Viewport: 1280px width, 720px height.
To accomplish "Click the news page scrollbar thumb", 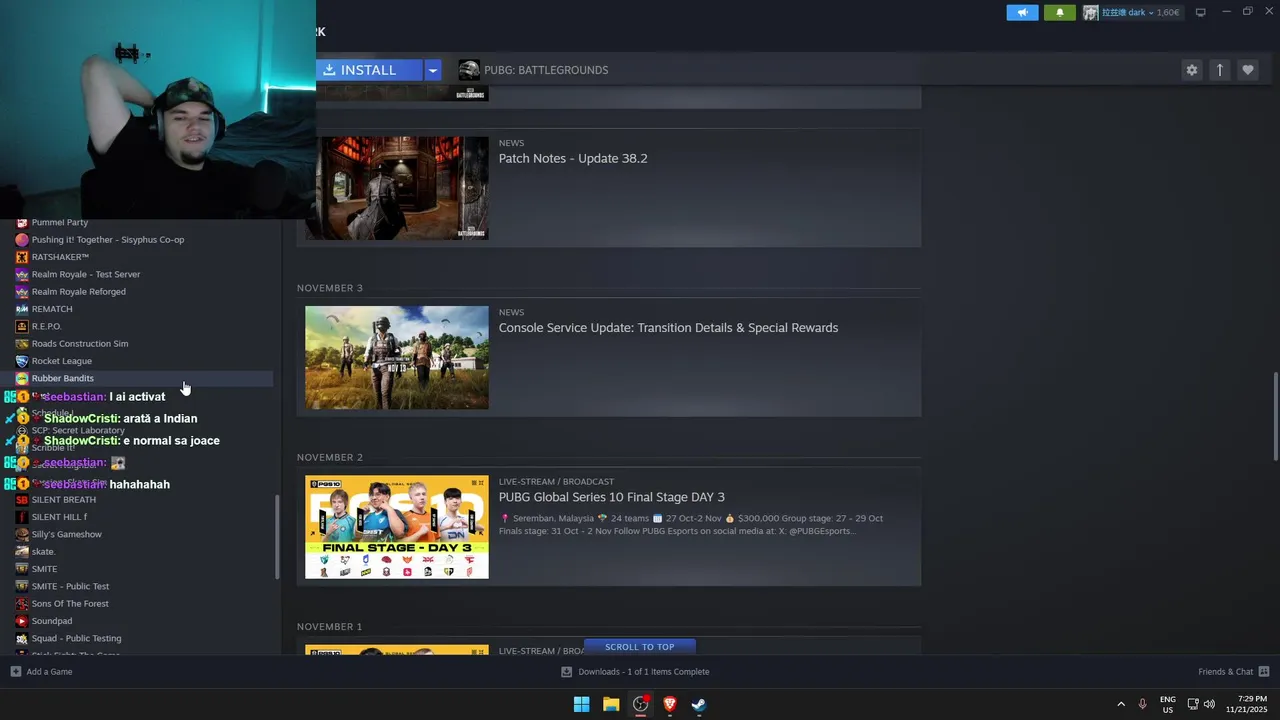I will 1274,416.
